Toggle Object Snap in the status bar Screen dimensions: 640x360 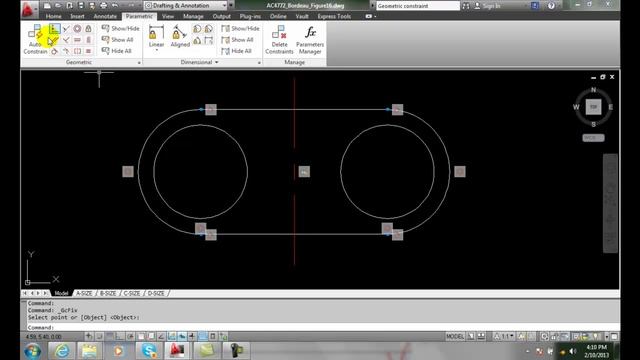(x=141, y=336)
